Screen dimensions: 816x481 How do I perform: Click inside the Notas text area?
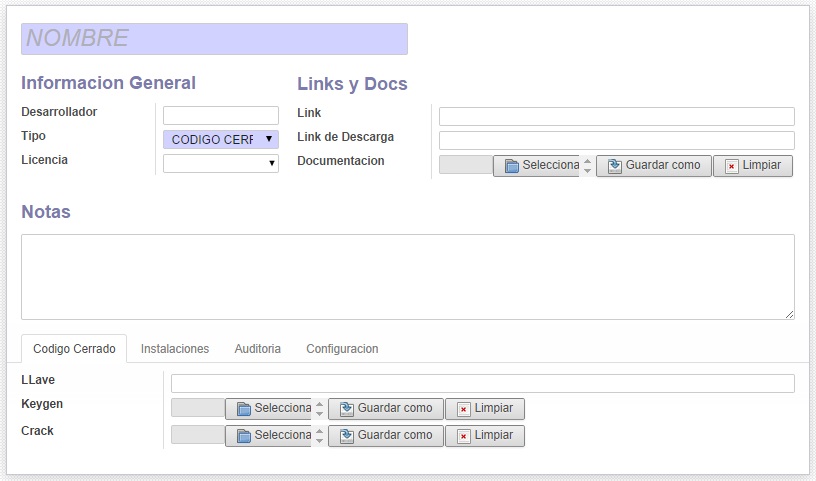coord(407,277)
